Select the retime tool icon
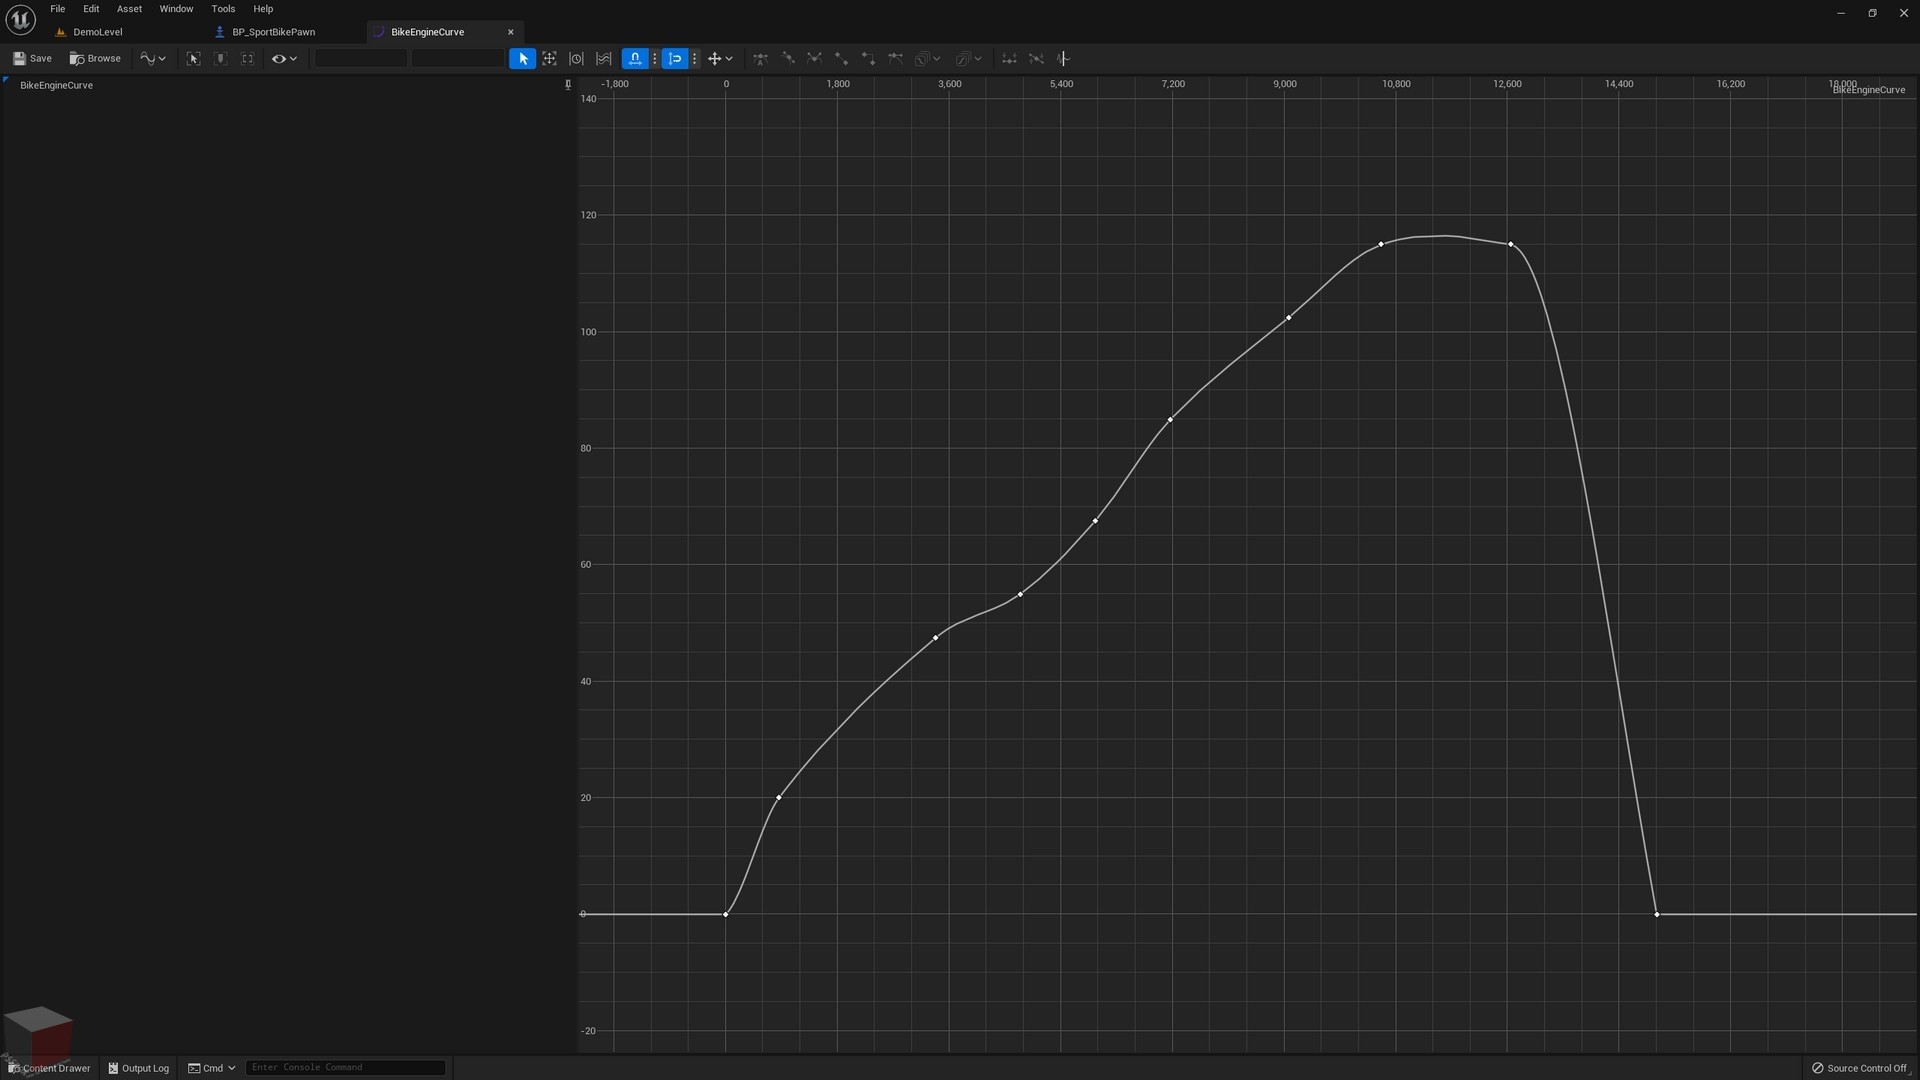The width and height of the screenshot is (1920, 1080). pyautogui.click(x=576, y=59)
